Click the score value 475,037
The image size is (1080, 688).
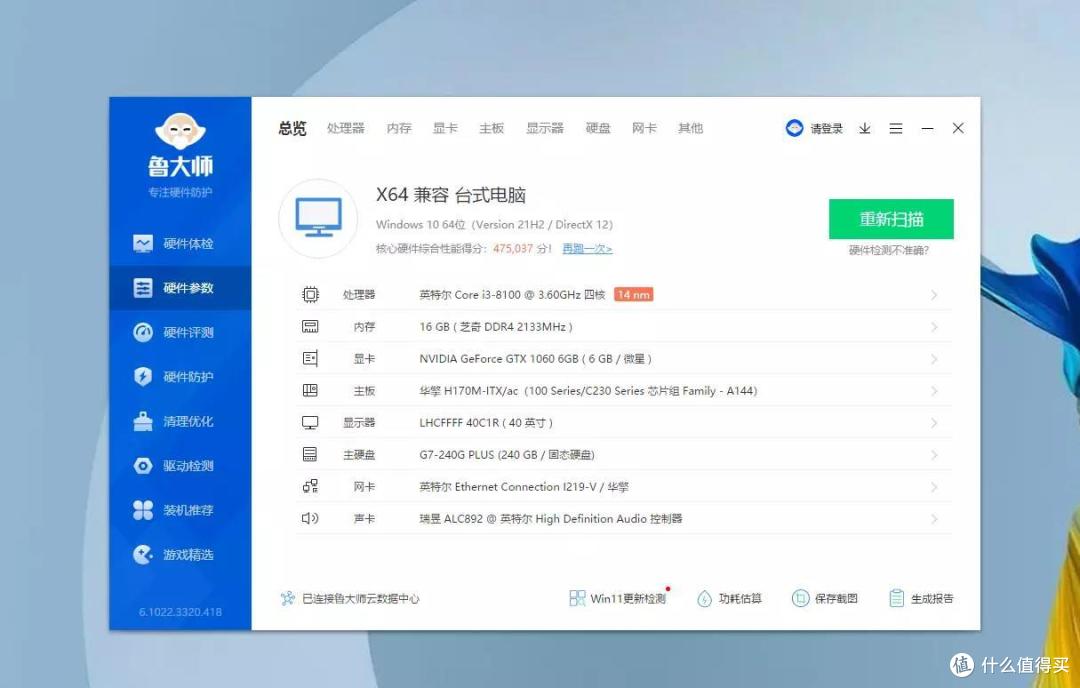(x=513, y=249)
